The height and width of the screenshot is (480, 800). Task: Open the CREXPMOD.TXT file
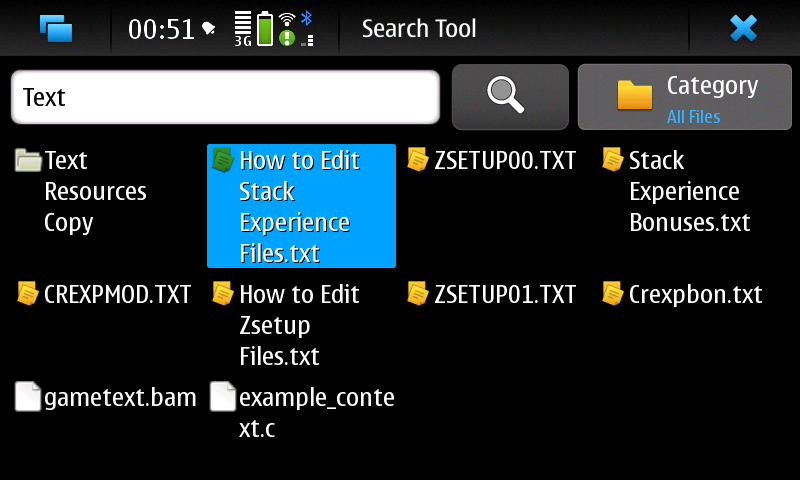(104, 294)
